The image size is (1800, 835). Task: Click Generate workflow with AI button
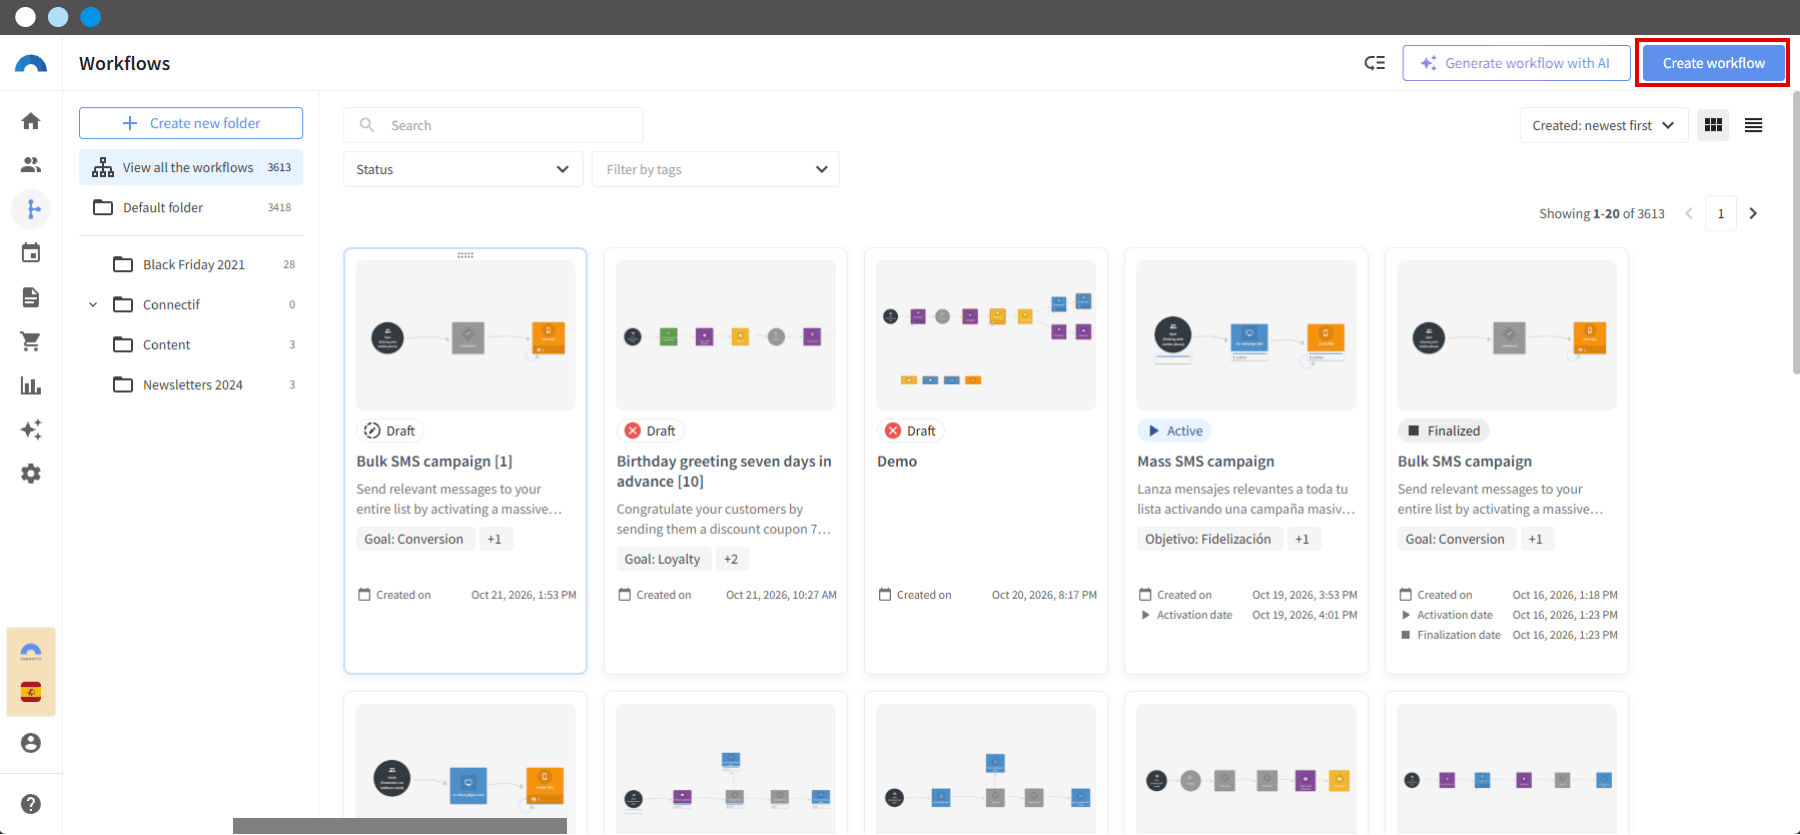tap(1516, 63)
